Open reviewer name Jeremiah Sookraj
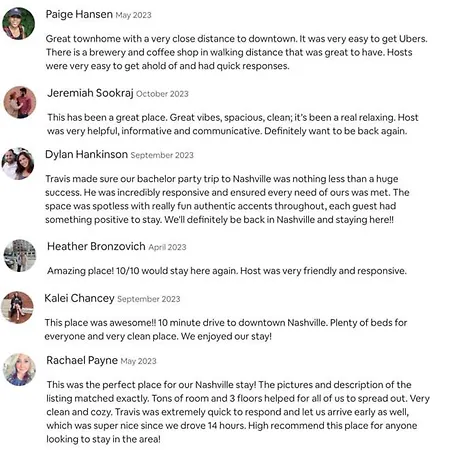This screenshot has height=450, width=450. pos(90,93)
